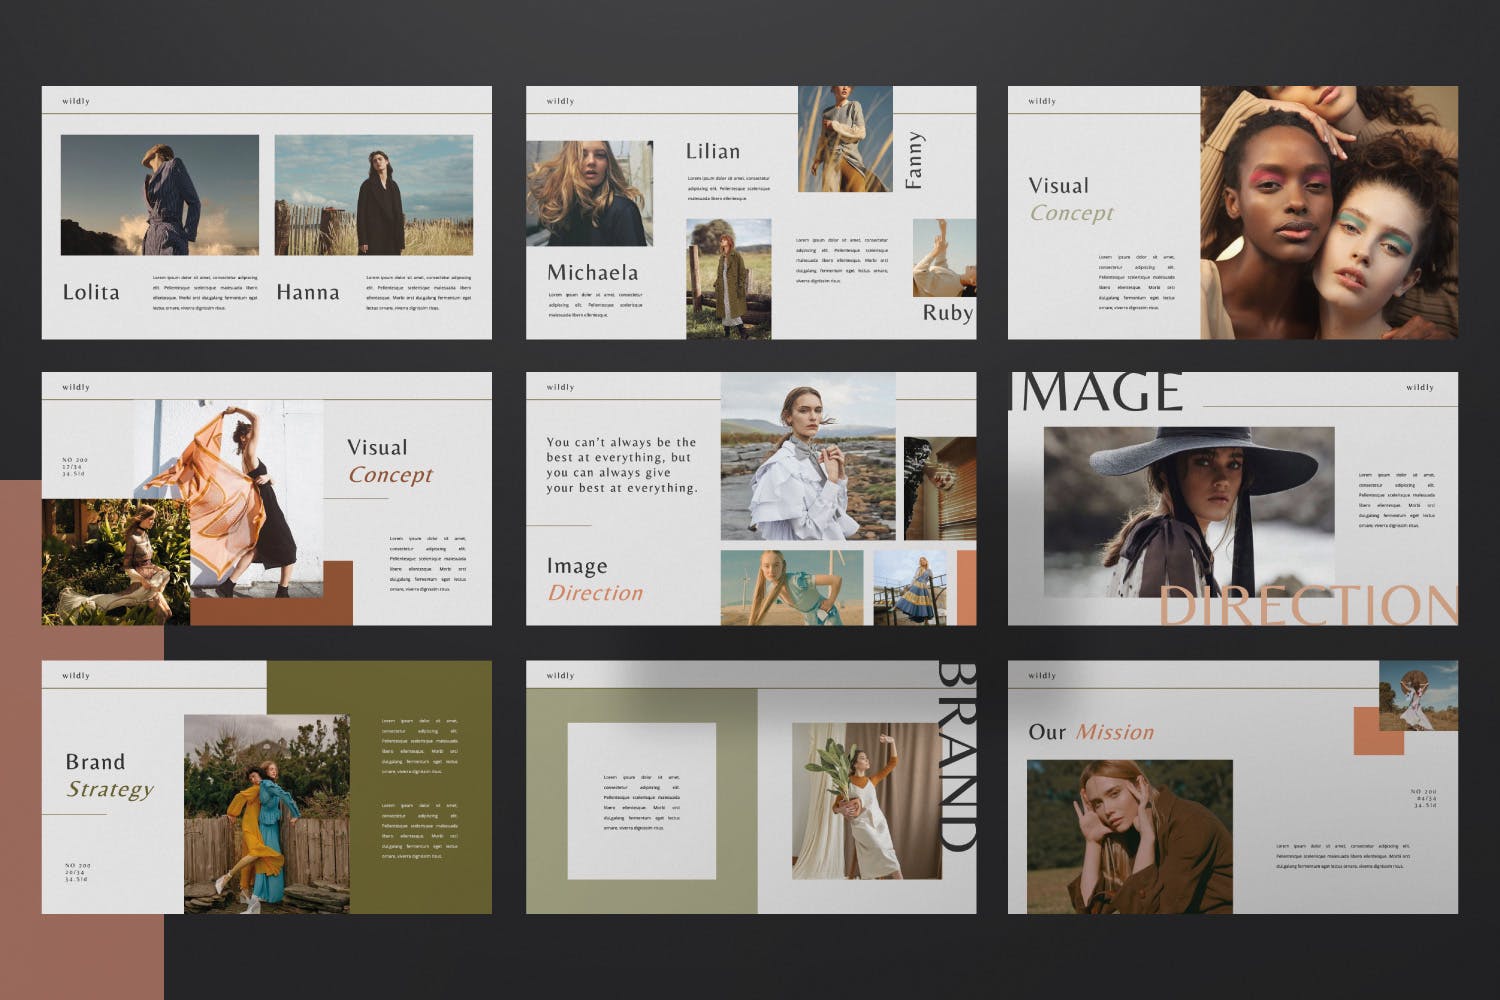Click the yellow and blue dresses photo
Viewport: 1500px width, 1000px height.
(x=266, y=812)
